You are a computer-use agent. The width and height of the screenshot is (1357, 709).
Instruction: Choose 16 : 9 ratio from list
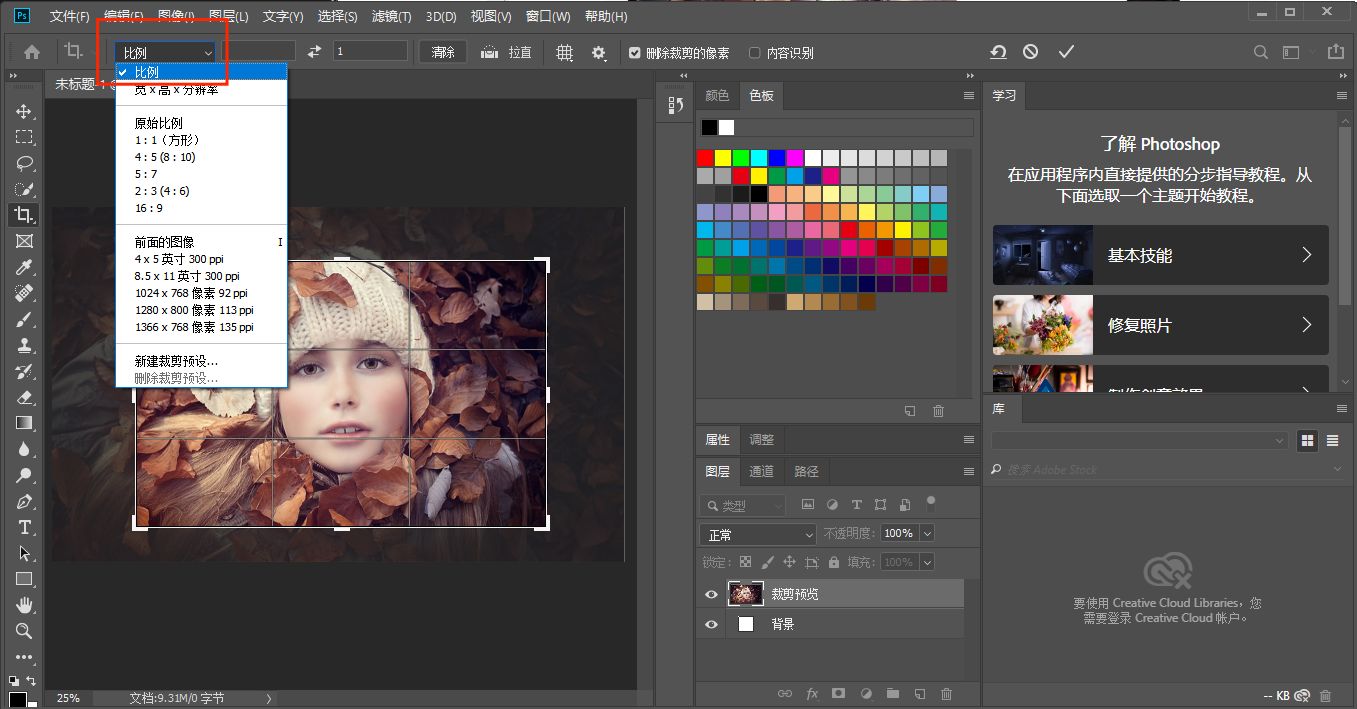point(149,208)
